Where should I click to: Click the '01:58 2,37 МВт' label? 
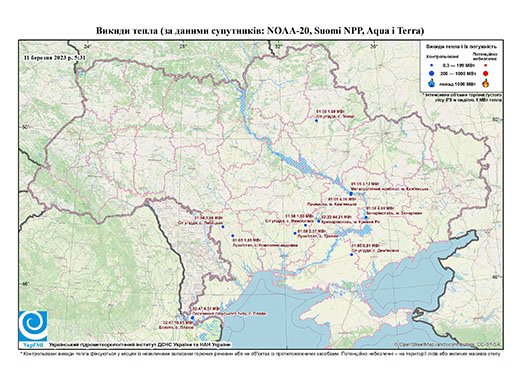(x=311, y=231)
